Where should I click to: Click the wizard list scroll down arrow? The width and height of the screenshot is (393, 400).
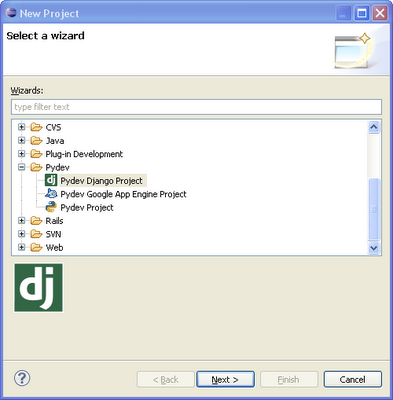click(x=374, y=248)
